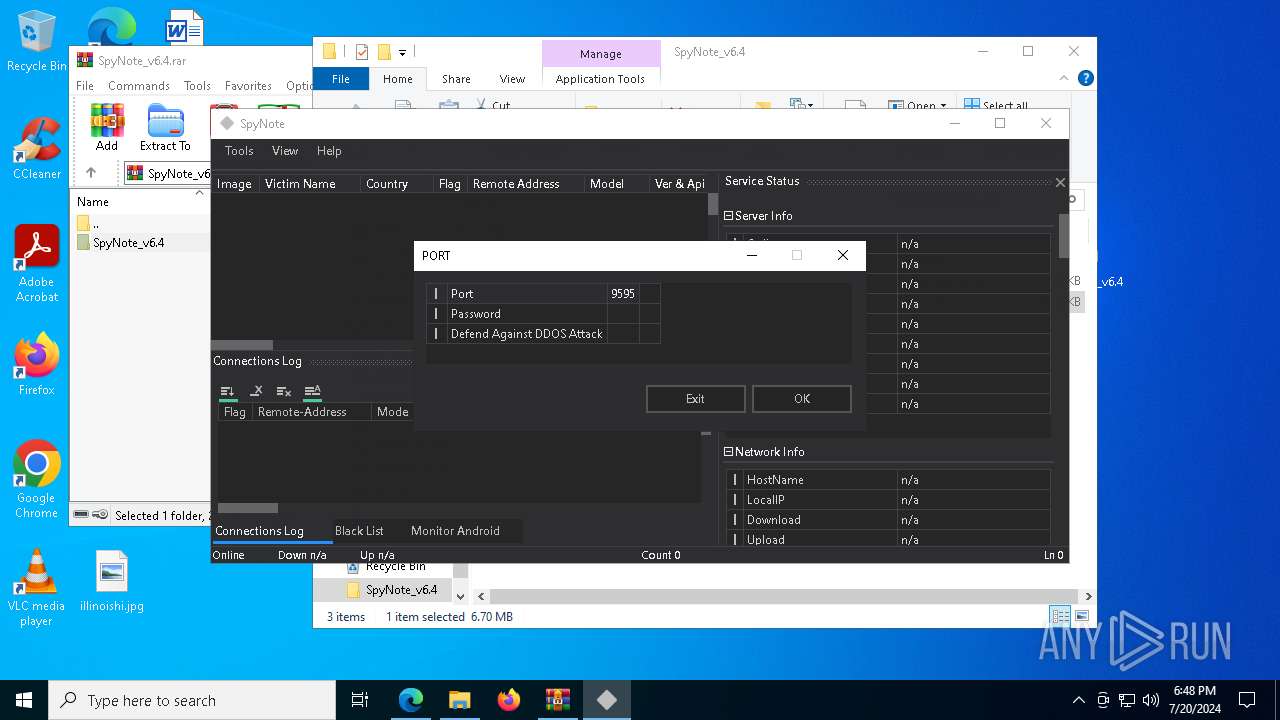Click the Firefox taskbar icon
The width and height of the screenshot is (1280, 720).
(509, 700)
